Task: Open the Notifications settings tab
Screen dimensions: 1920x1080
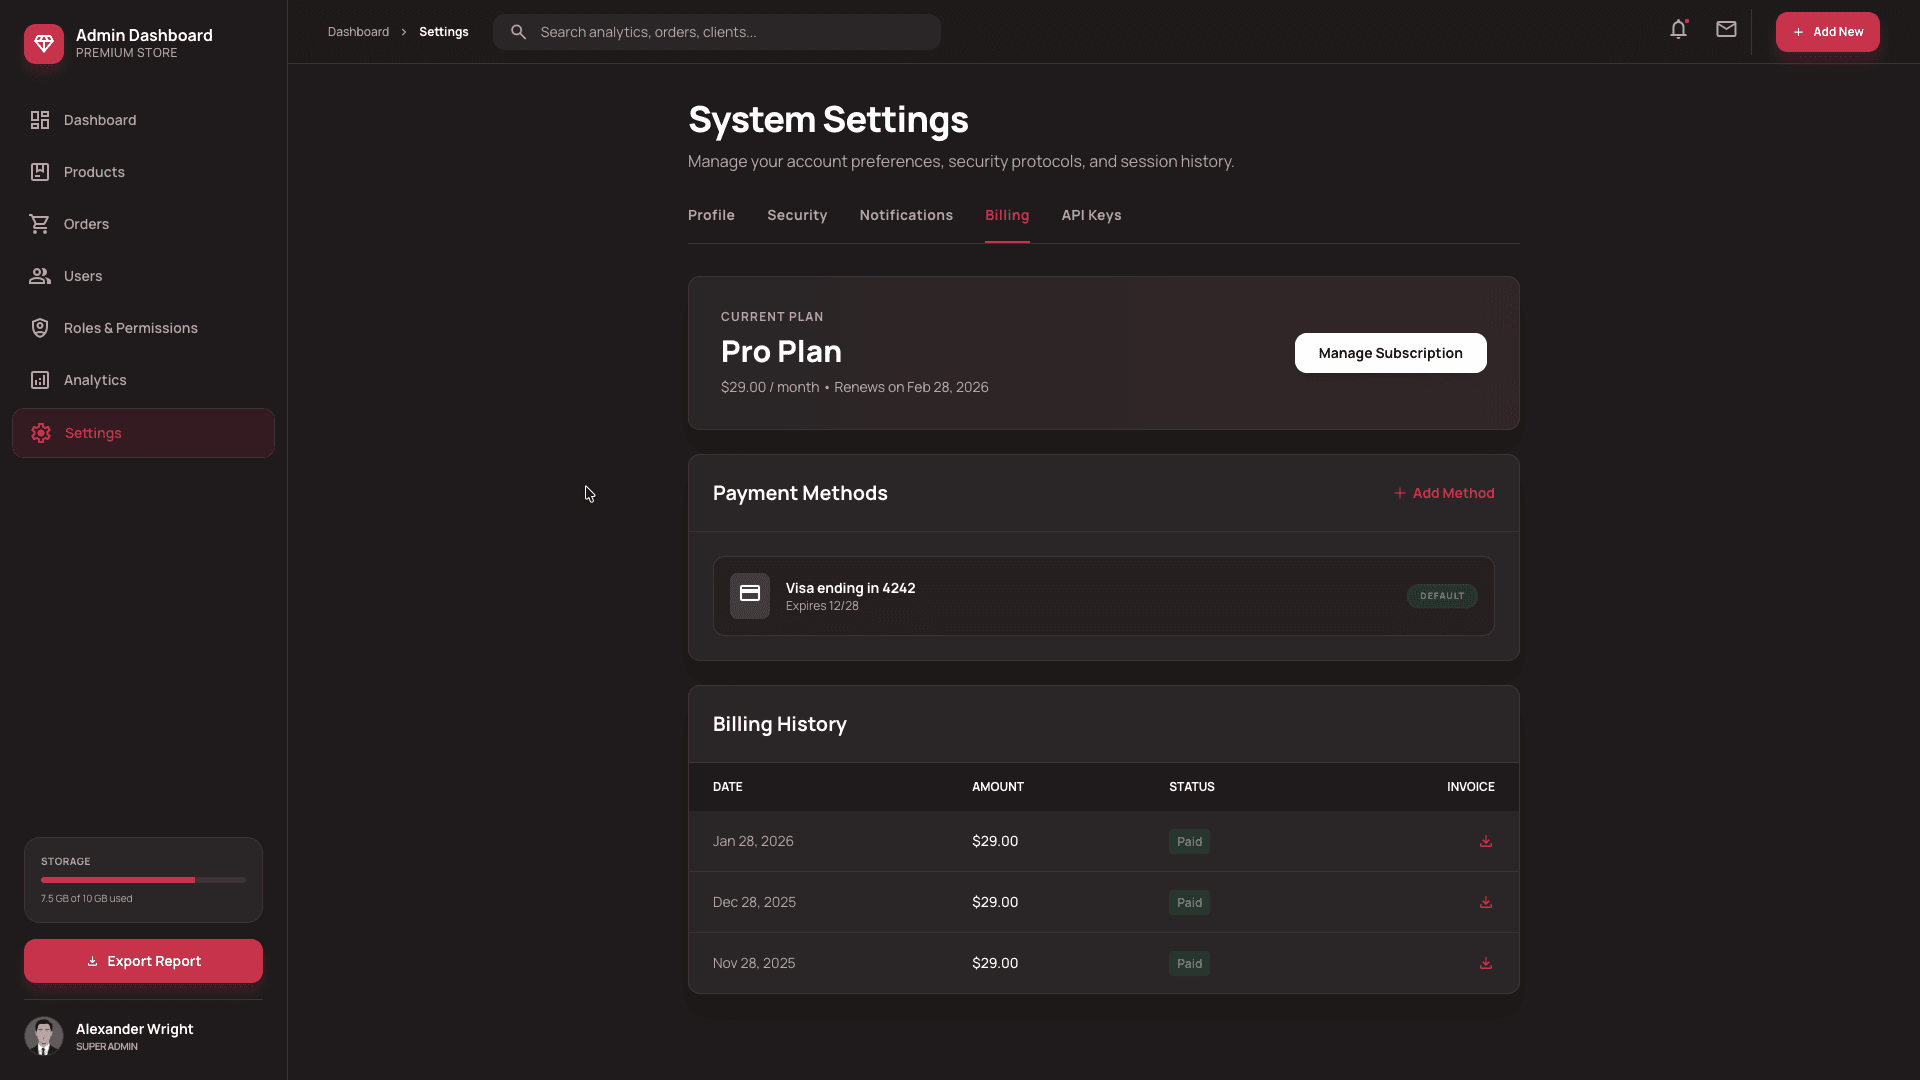Action: click(905, 215)
